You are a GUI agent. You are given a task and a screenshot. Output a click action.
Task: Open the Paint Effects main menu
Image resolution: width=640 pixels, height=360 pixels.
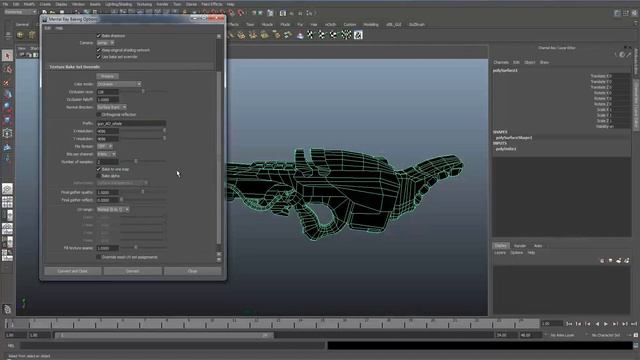click(211, 4)
